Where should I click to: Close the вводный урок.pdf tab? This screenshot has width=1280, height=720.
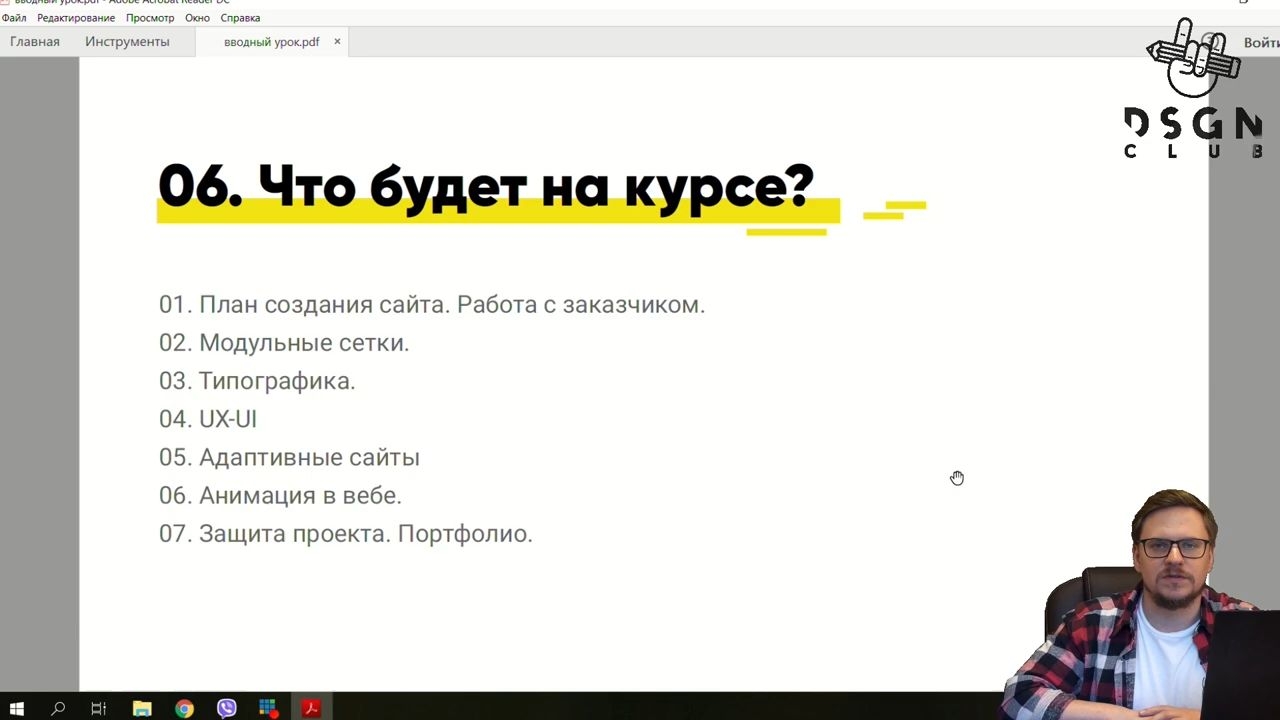click(337, 41)
